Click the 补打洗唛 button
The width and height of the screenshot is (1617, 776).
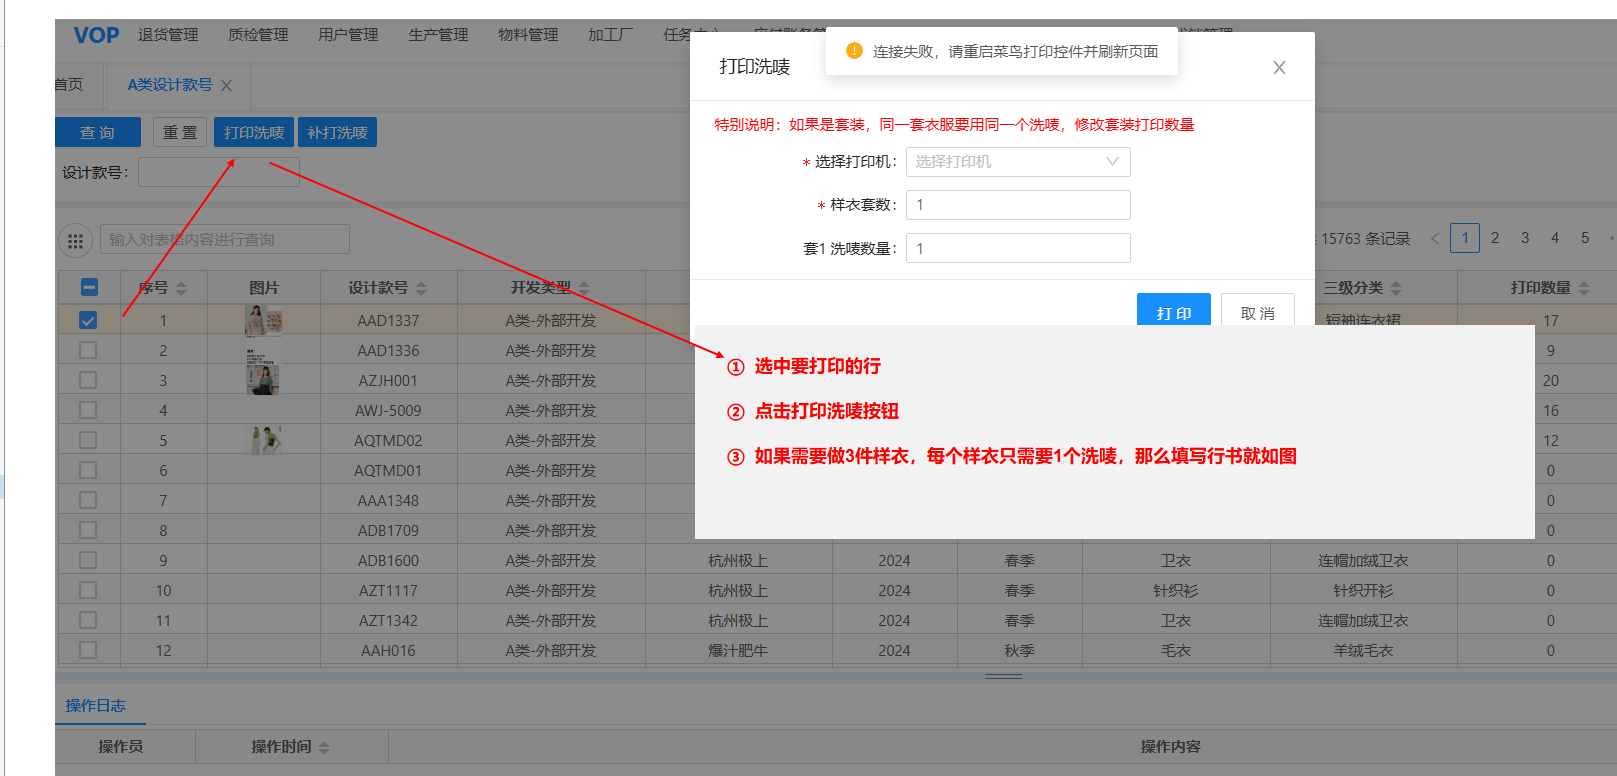(337, 133)
